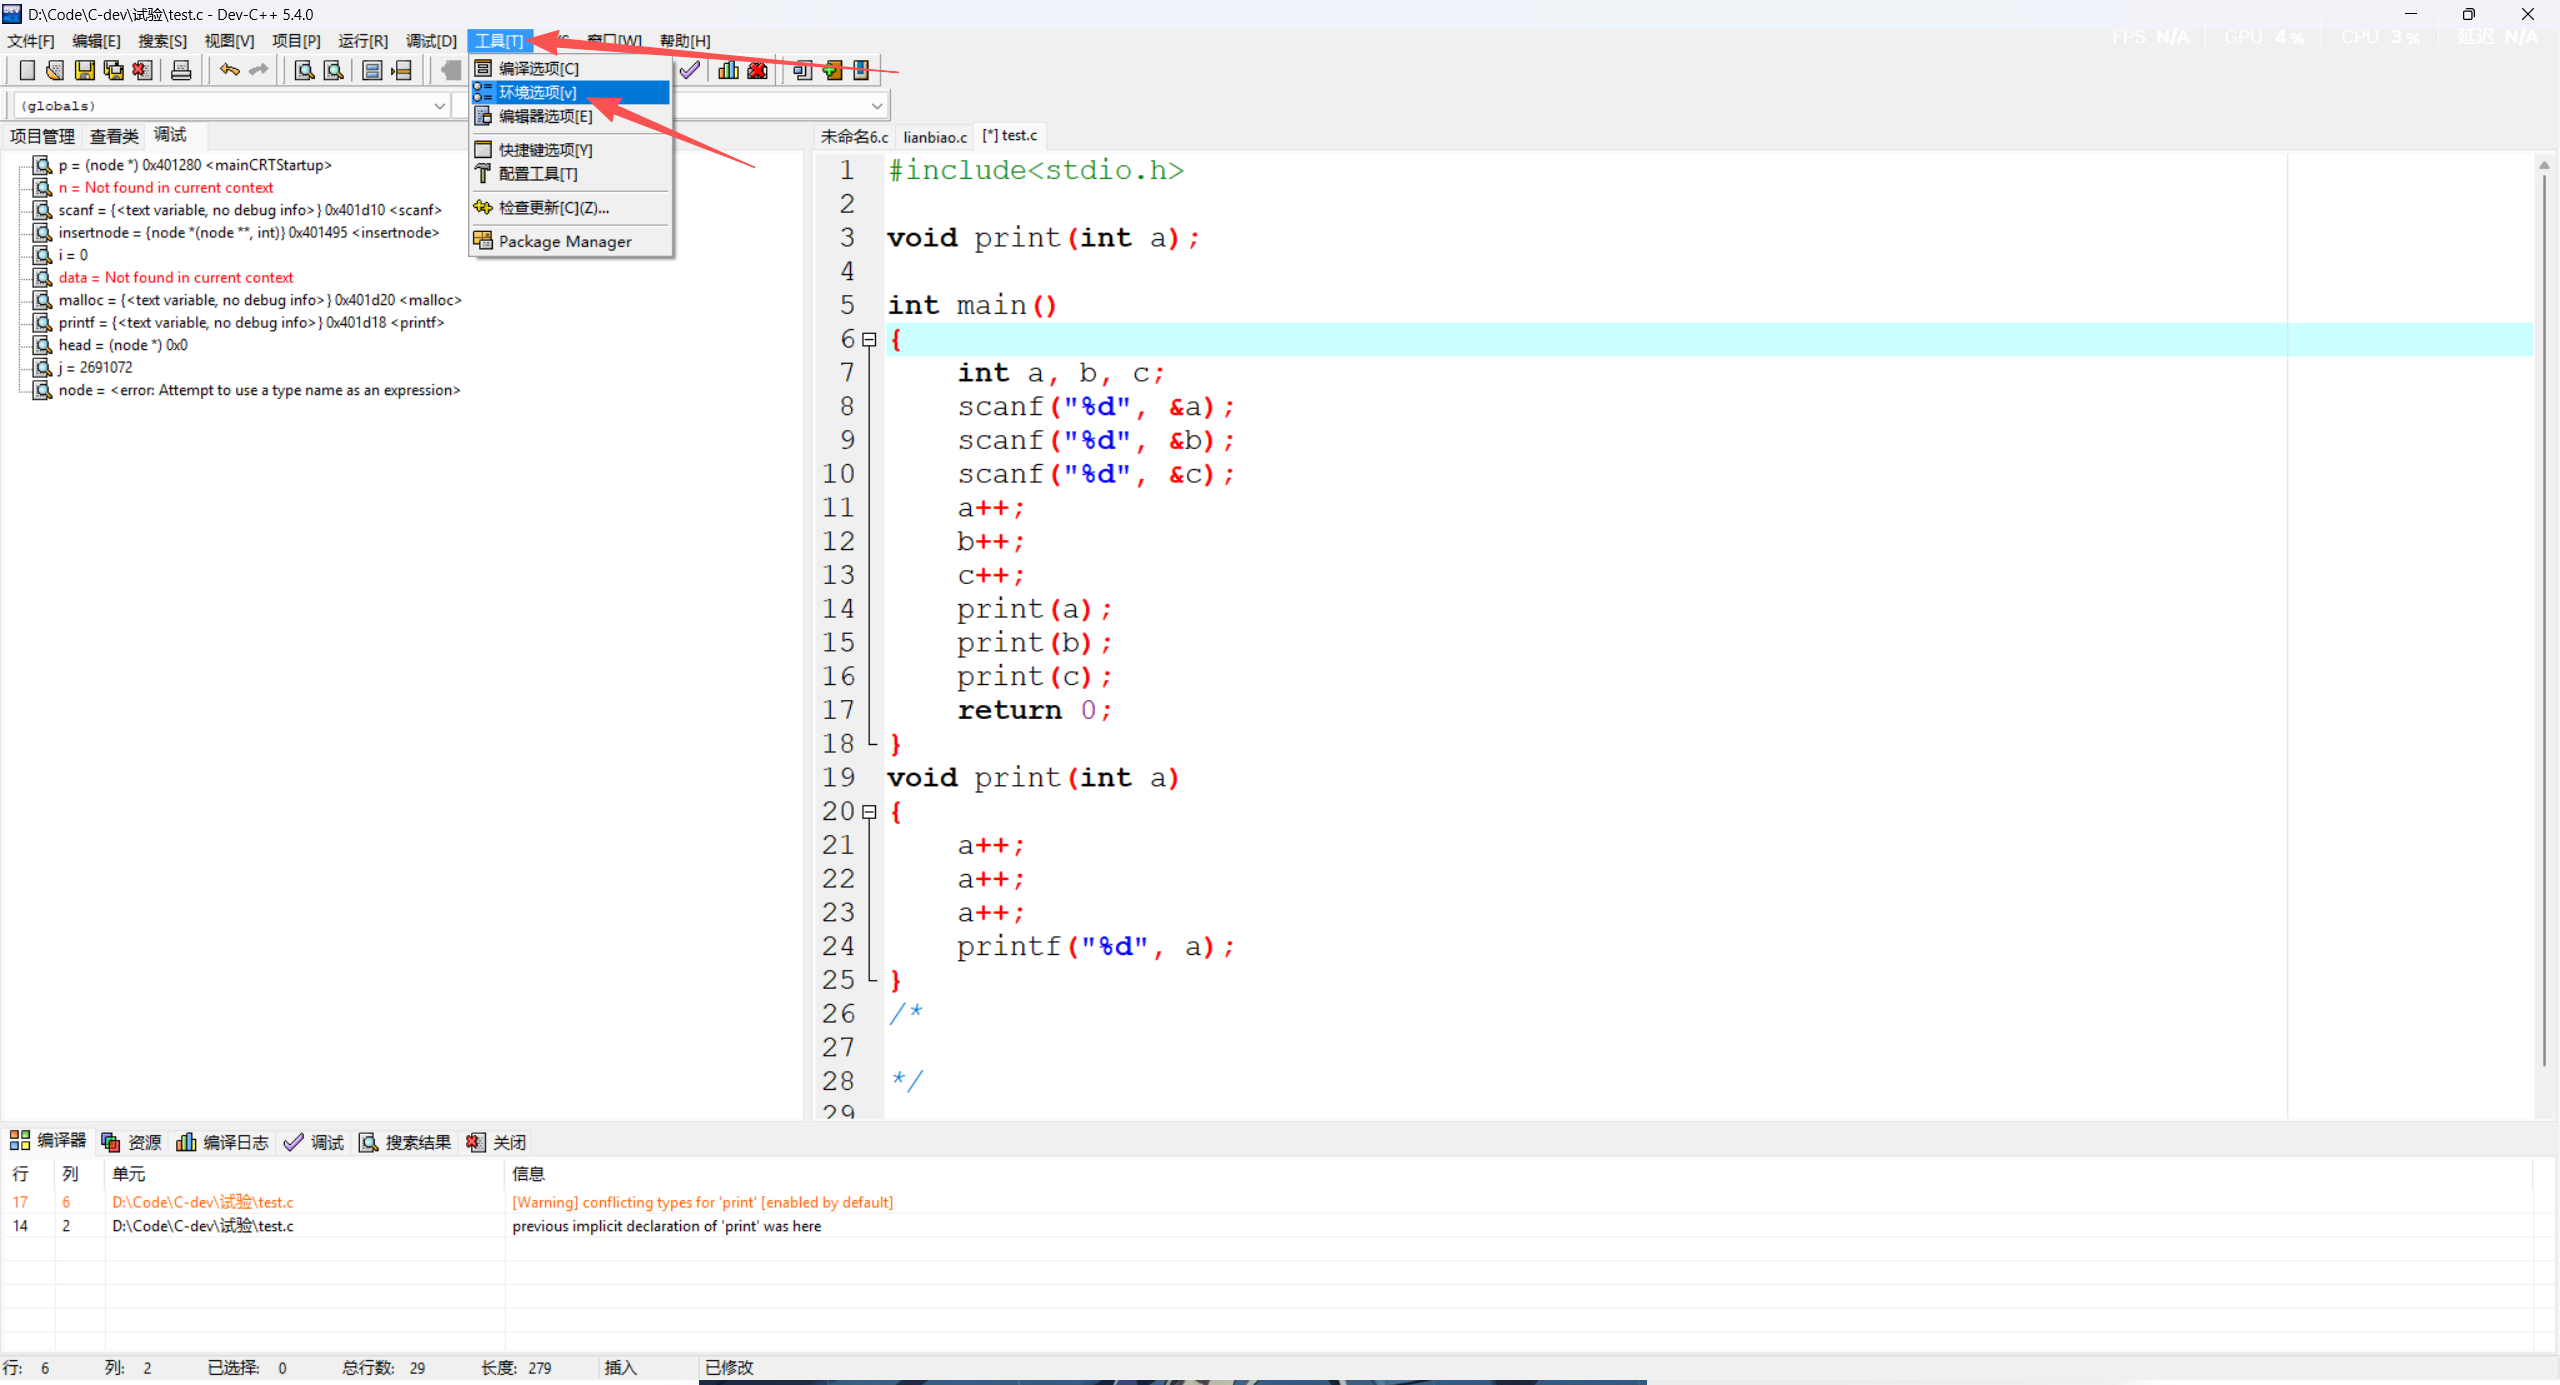Image resolution: width=2560 pixels, height=1385 pixels.
Task: Open the 编辑[E] menu
Action: [x=96, y=41]
